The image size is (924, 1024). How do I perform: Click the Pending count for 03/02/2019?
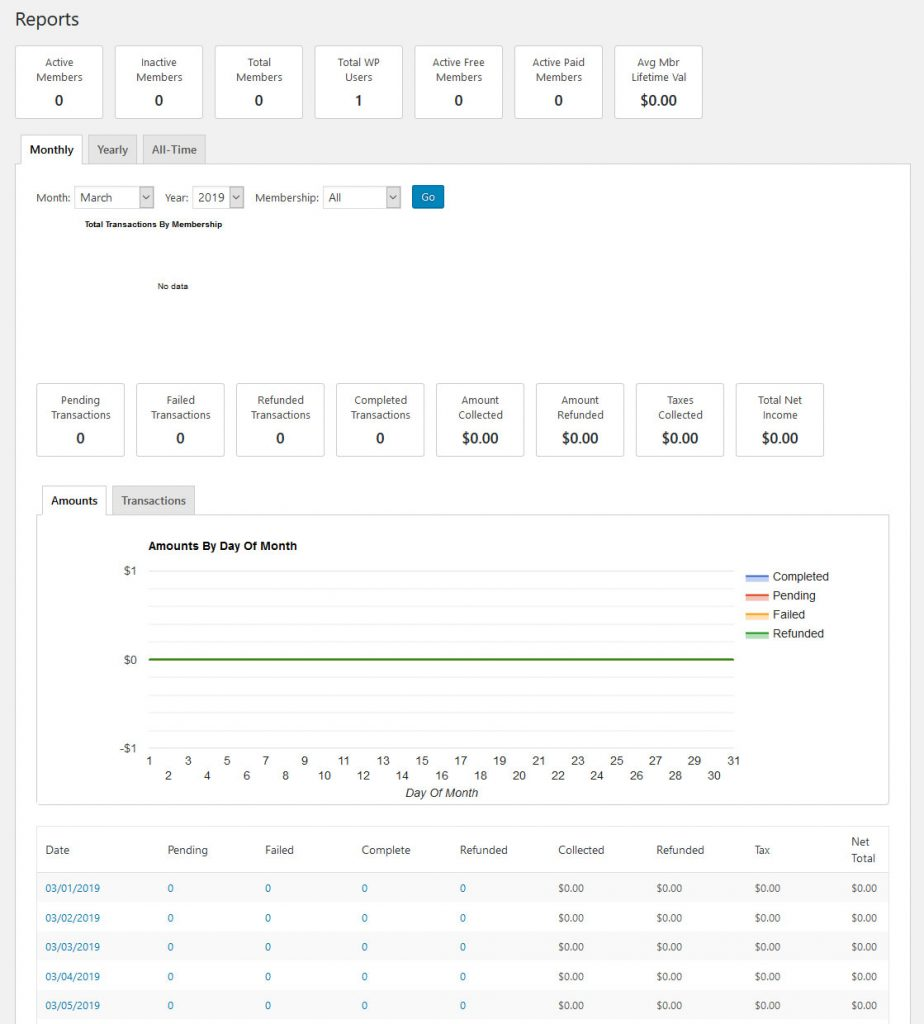pos(170,918)
